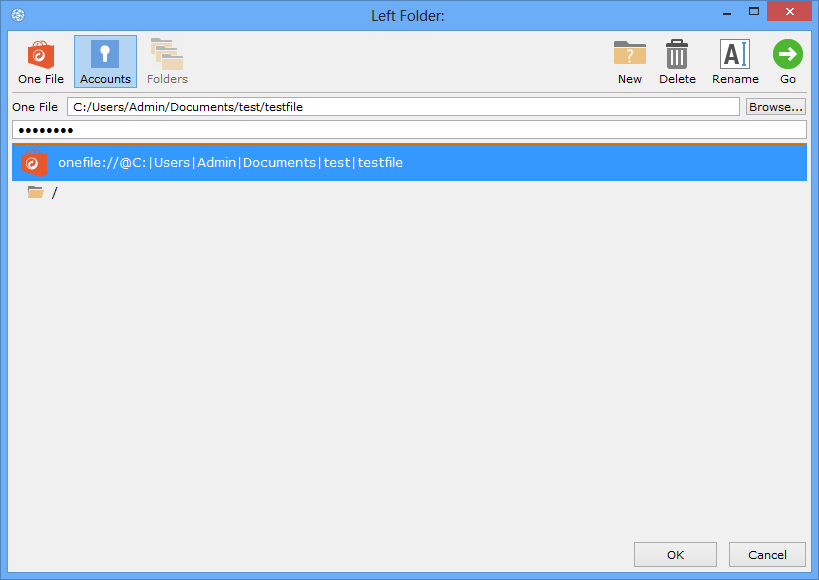Click the masked password field
Screen dimensions: 819x580
click(x=409, y=130)
